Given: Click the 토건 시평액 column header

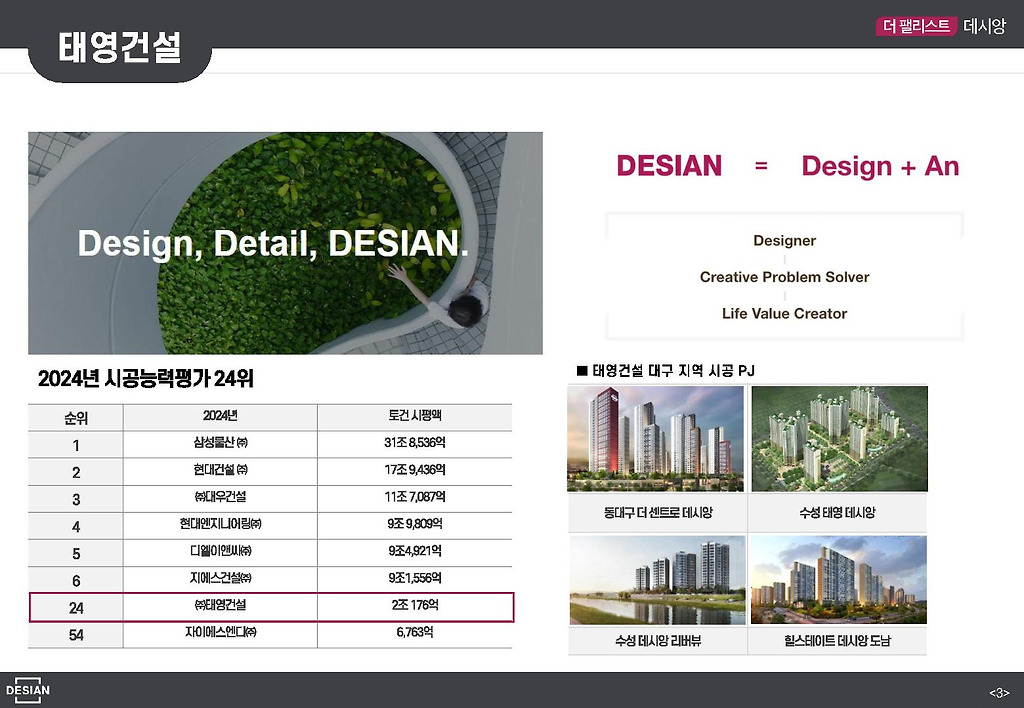Looking at the screenshot, I should pos(415,415).
